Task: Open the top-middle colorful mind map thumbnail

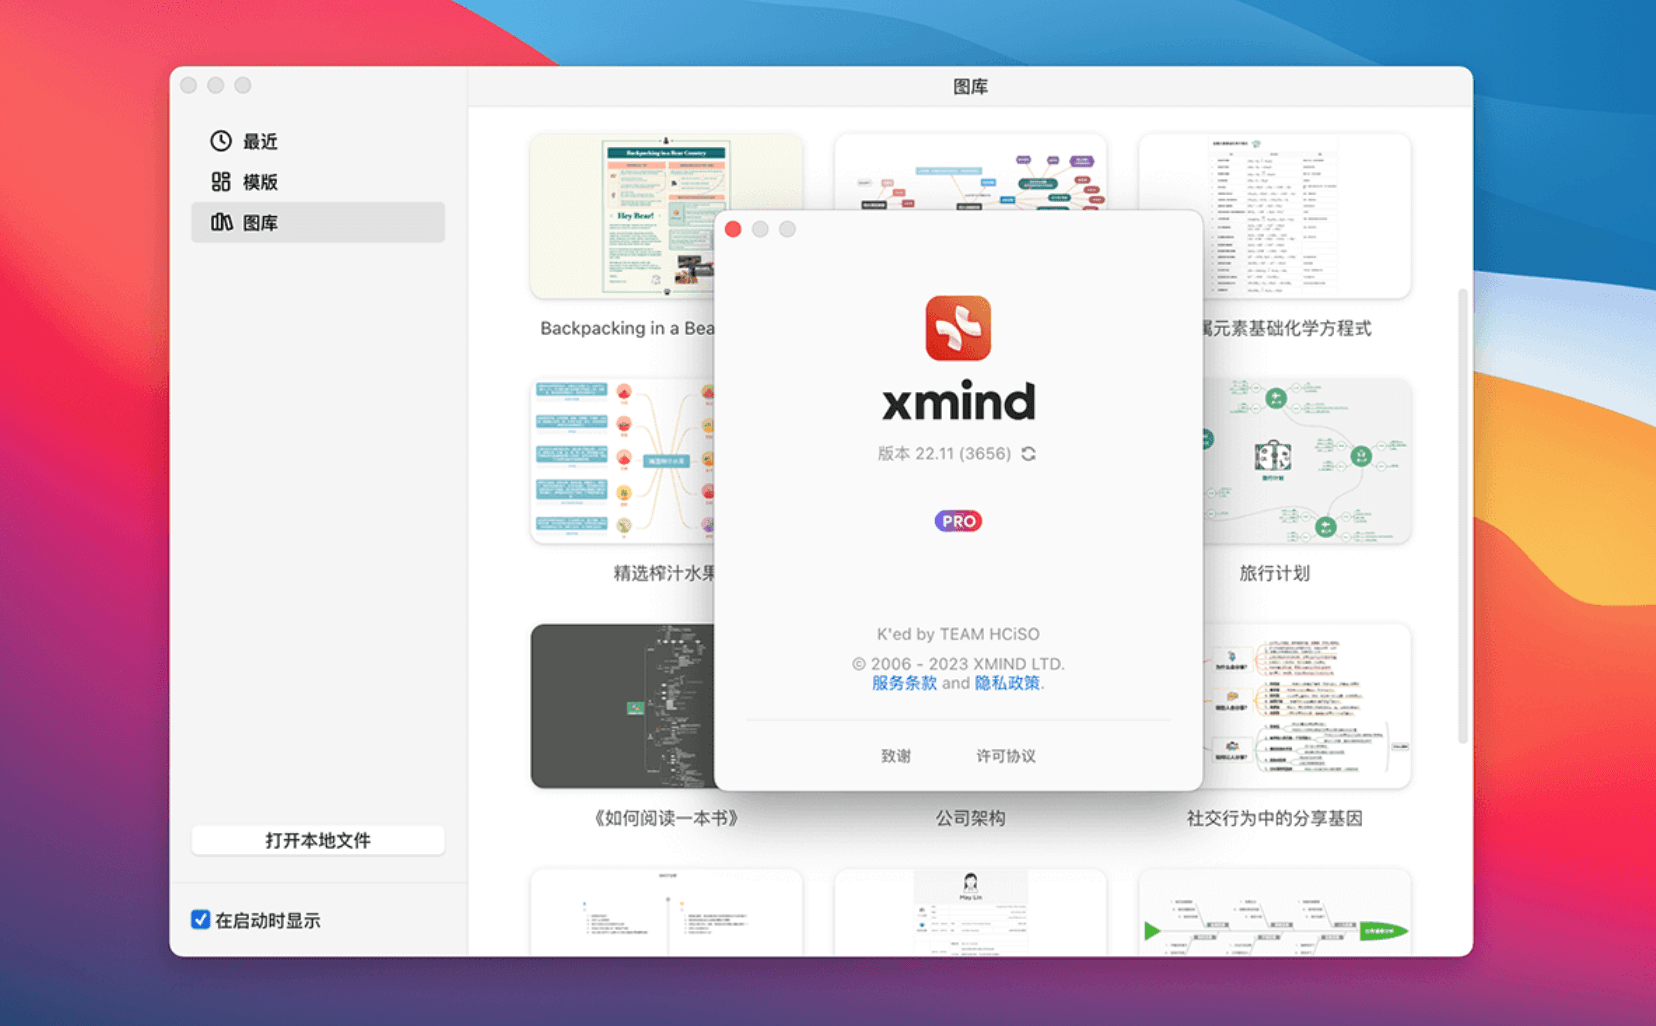Action: pos(970,172)
